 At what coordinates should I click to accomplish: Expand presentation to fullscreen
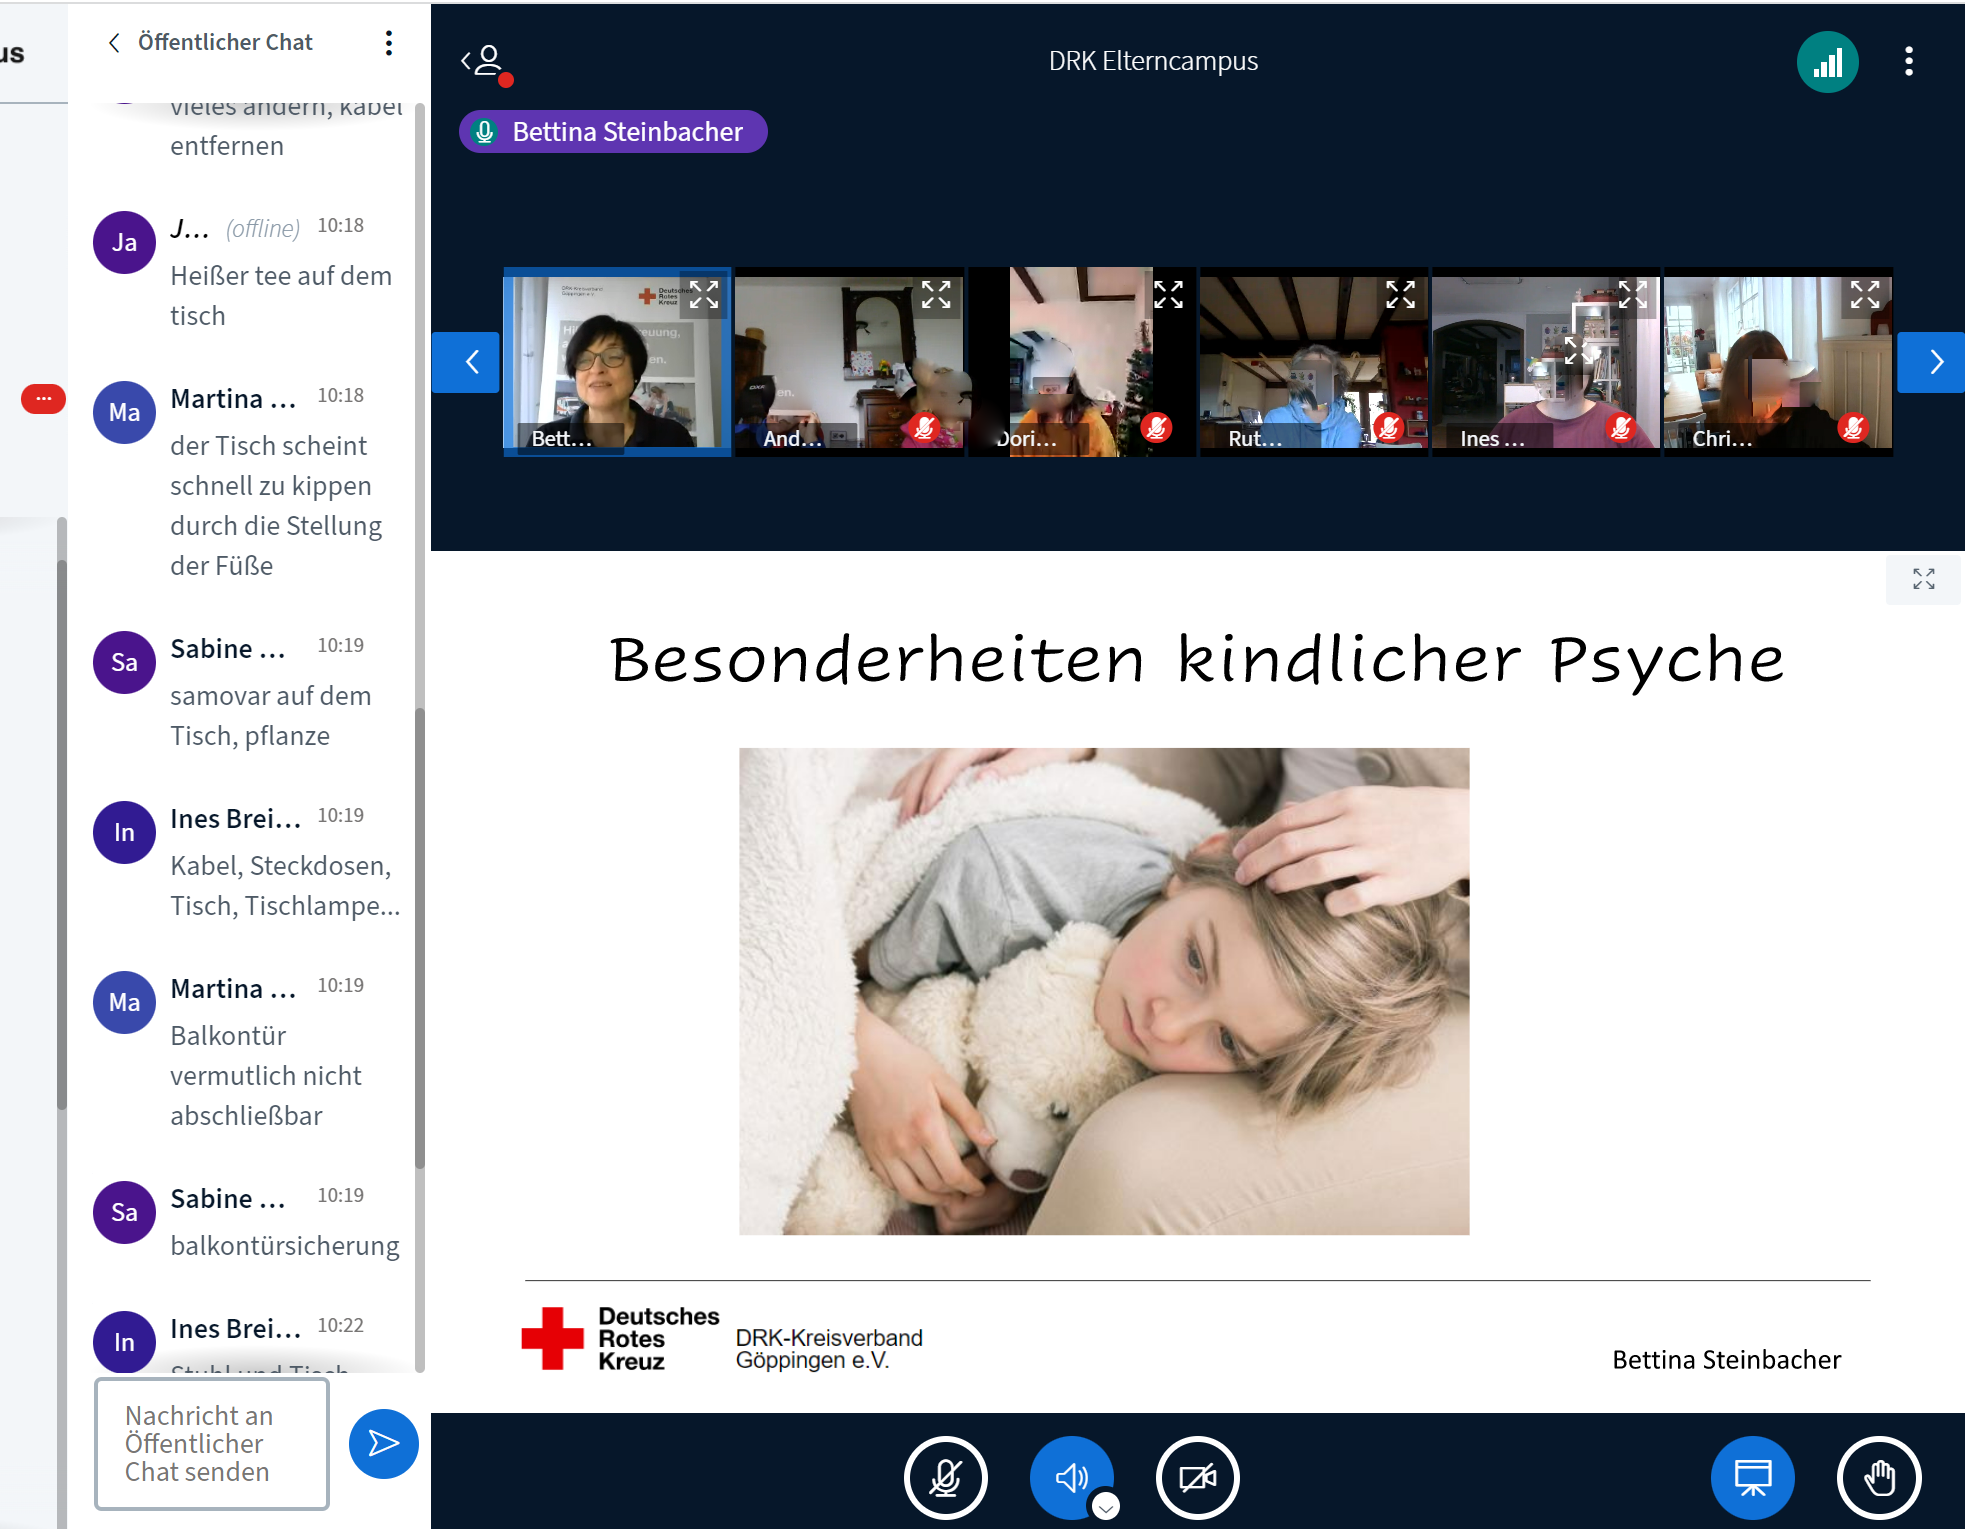[1923, 579]
